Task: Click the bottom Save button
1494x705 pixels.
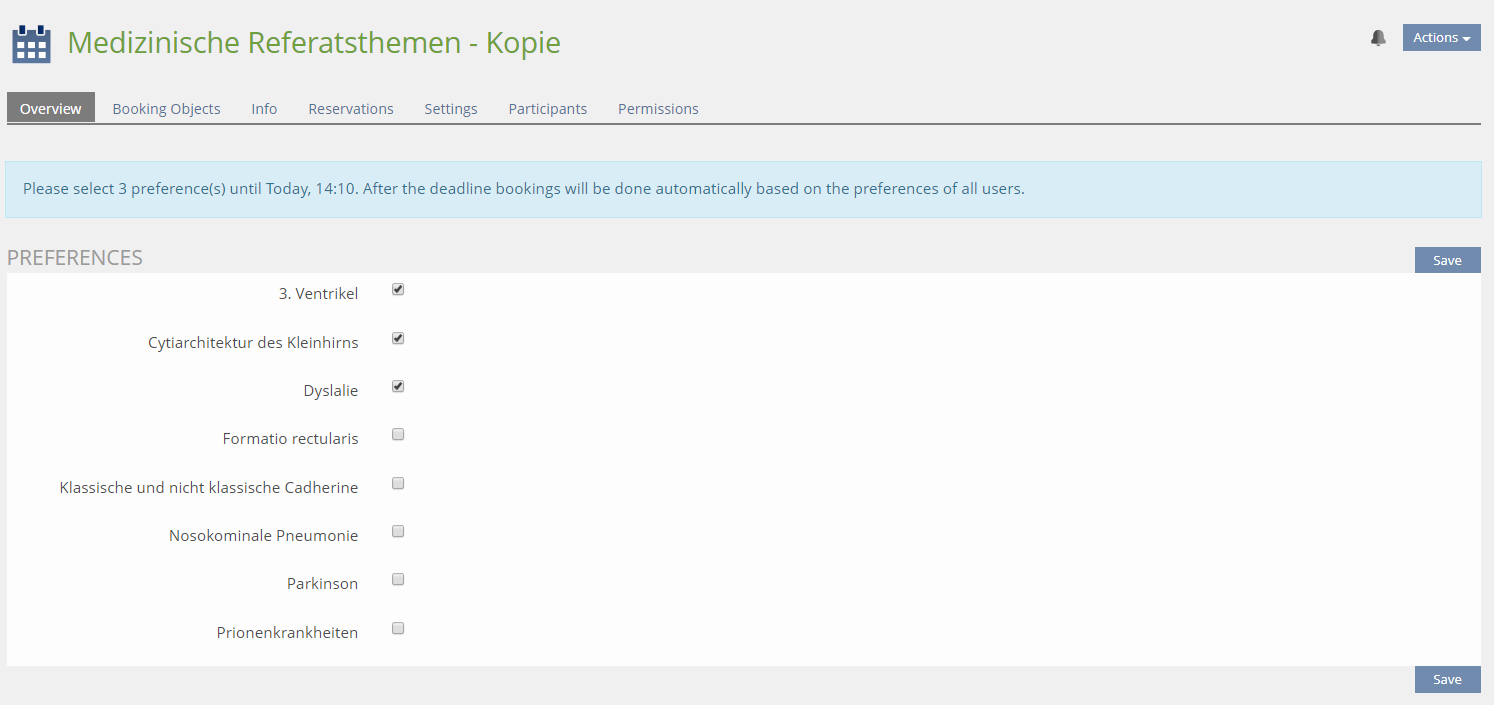Action: coord(1447,680)
